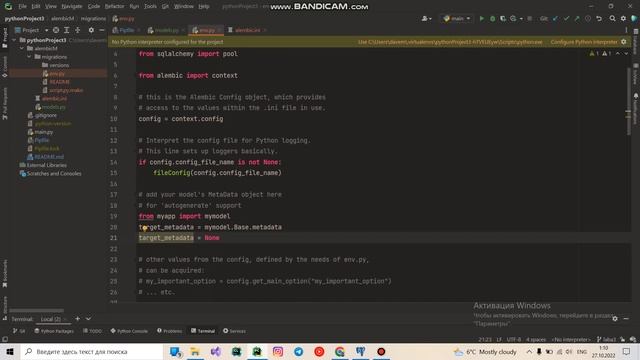This screenshot has width=640, height=360.
Task: Open Search Everywhere magnifier icon
Action: click(x=612, y=18)
